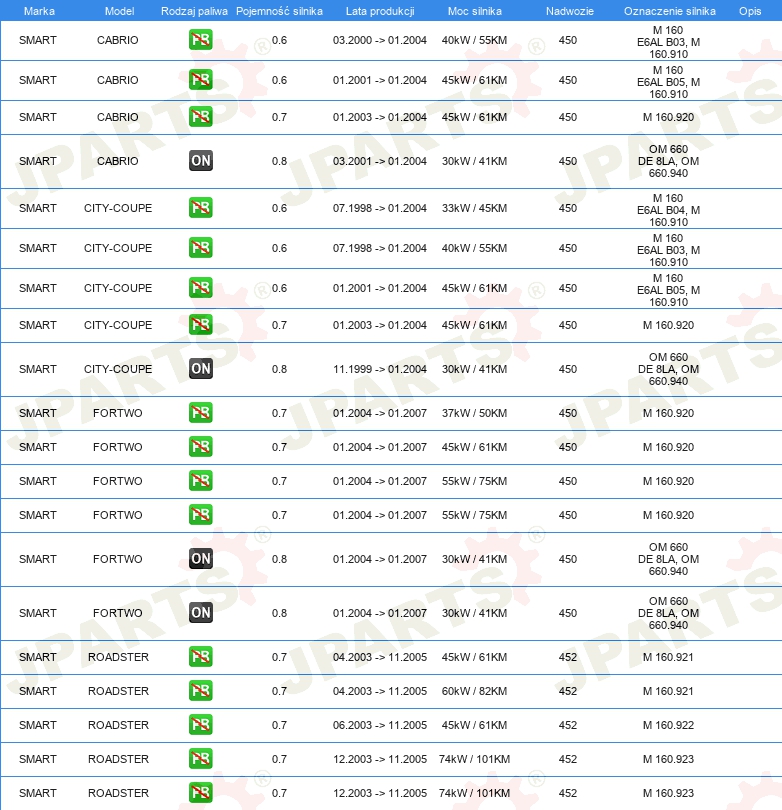Click M 160.920 in the CABRIO row
The width and height of the screenshot is (782, 810).
pos(668,117)
